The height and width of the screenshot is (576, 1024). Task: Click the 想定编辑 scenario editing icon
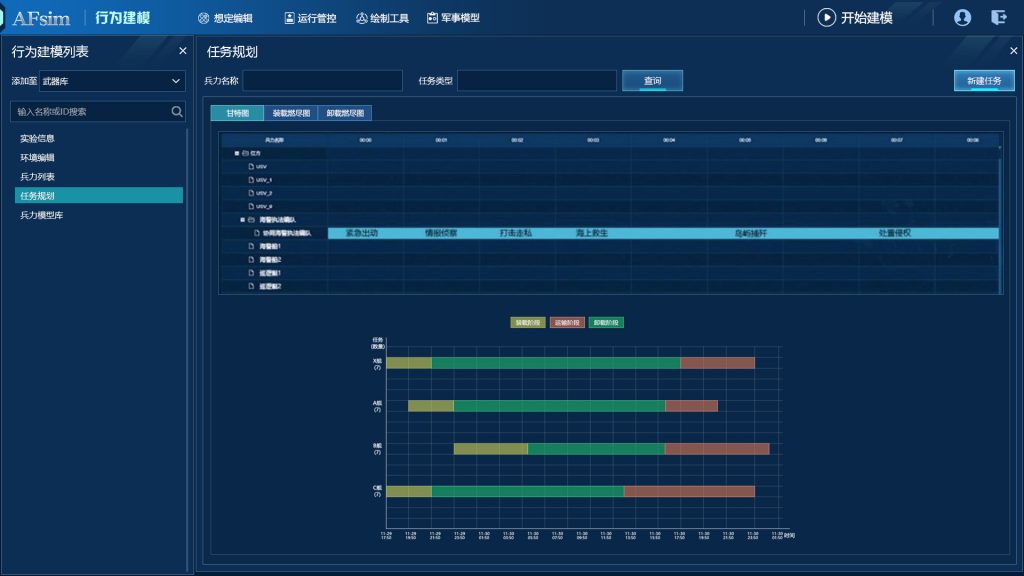[204, 18]
